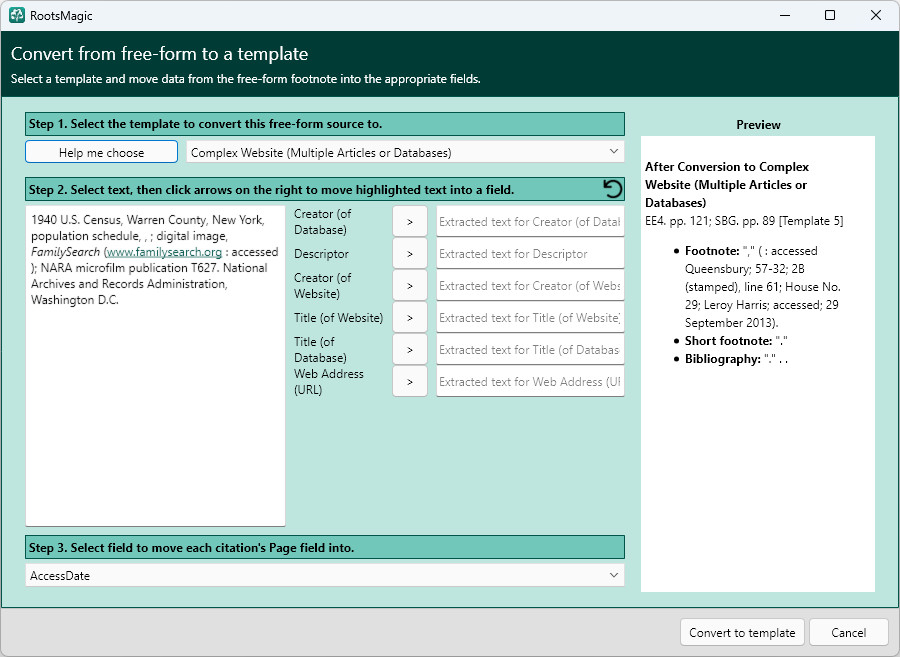
Task: Move text into Creator (of Website) field
Action: [410, 286]
